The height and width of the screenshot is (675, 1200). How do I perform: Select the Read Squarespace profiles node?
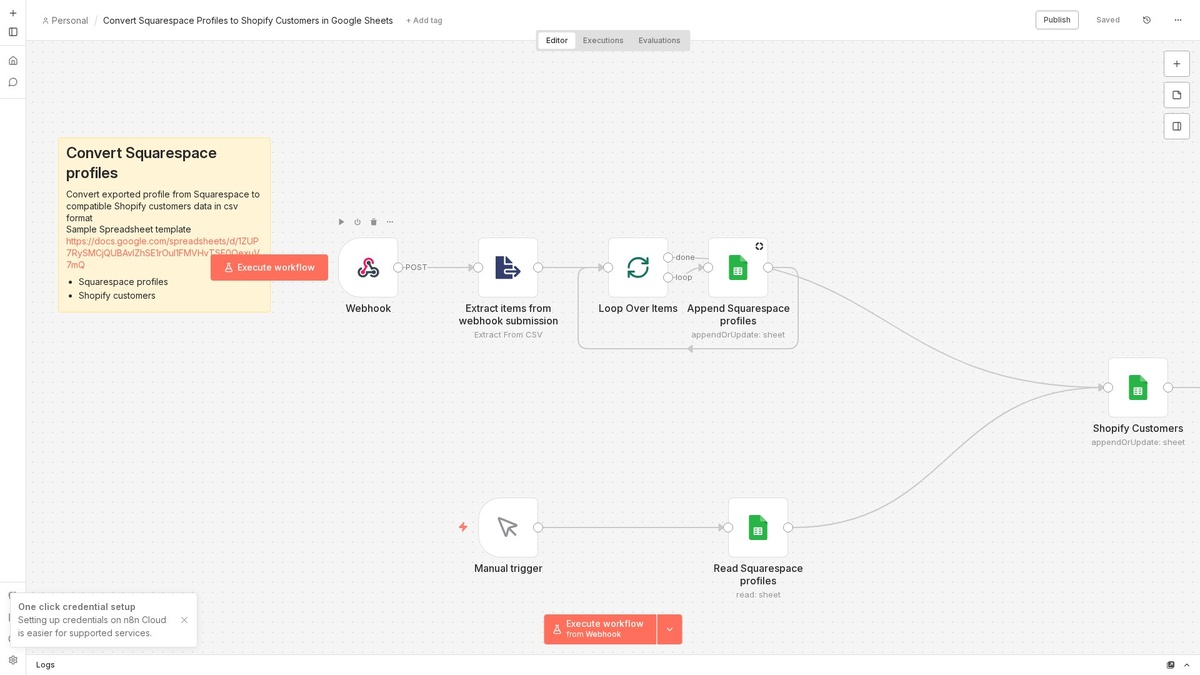click(x=758, y=527)
